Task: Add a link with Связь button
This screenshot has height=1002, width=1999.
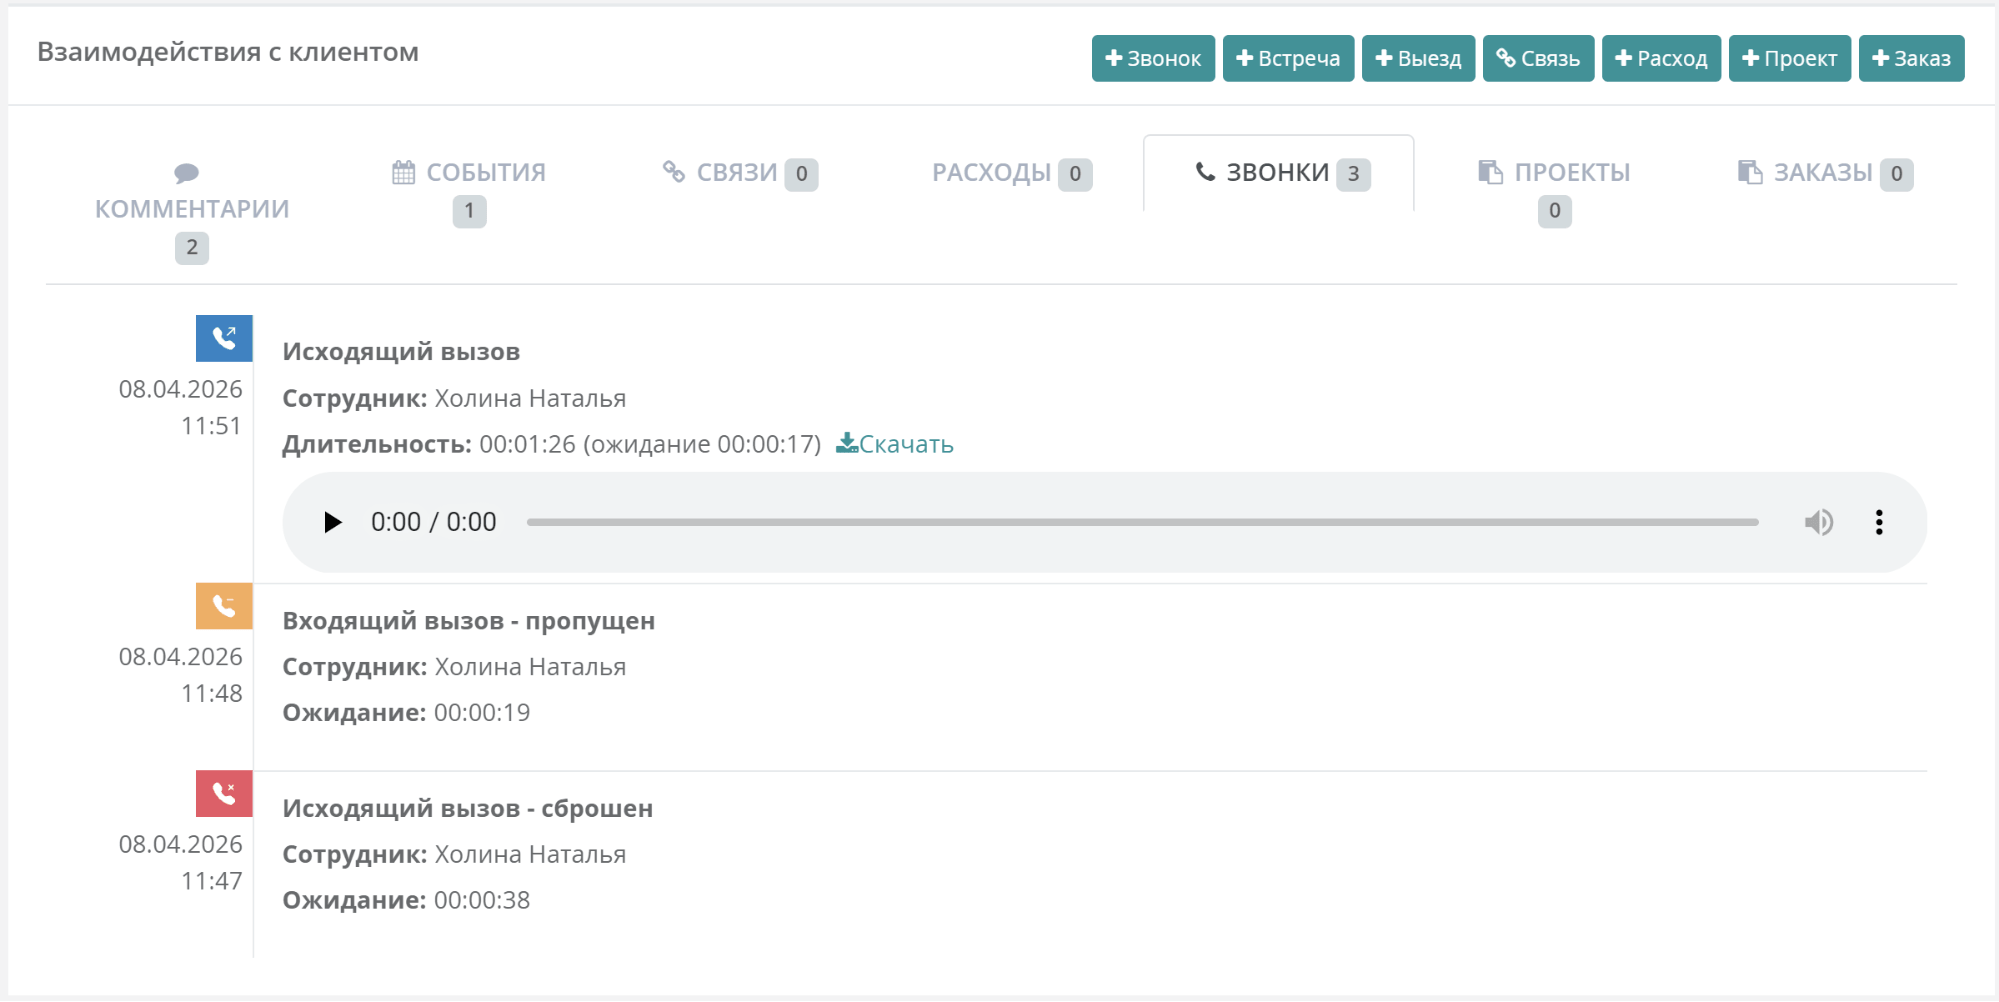Action: (x=1538, y=59)
